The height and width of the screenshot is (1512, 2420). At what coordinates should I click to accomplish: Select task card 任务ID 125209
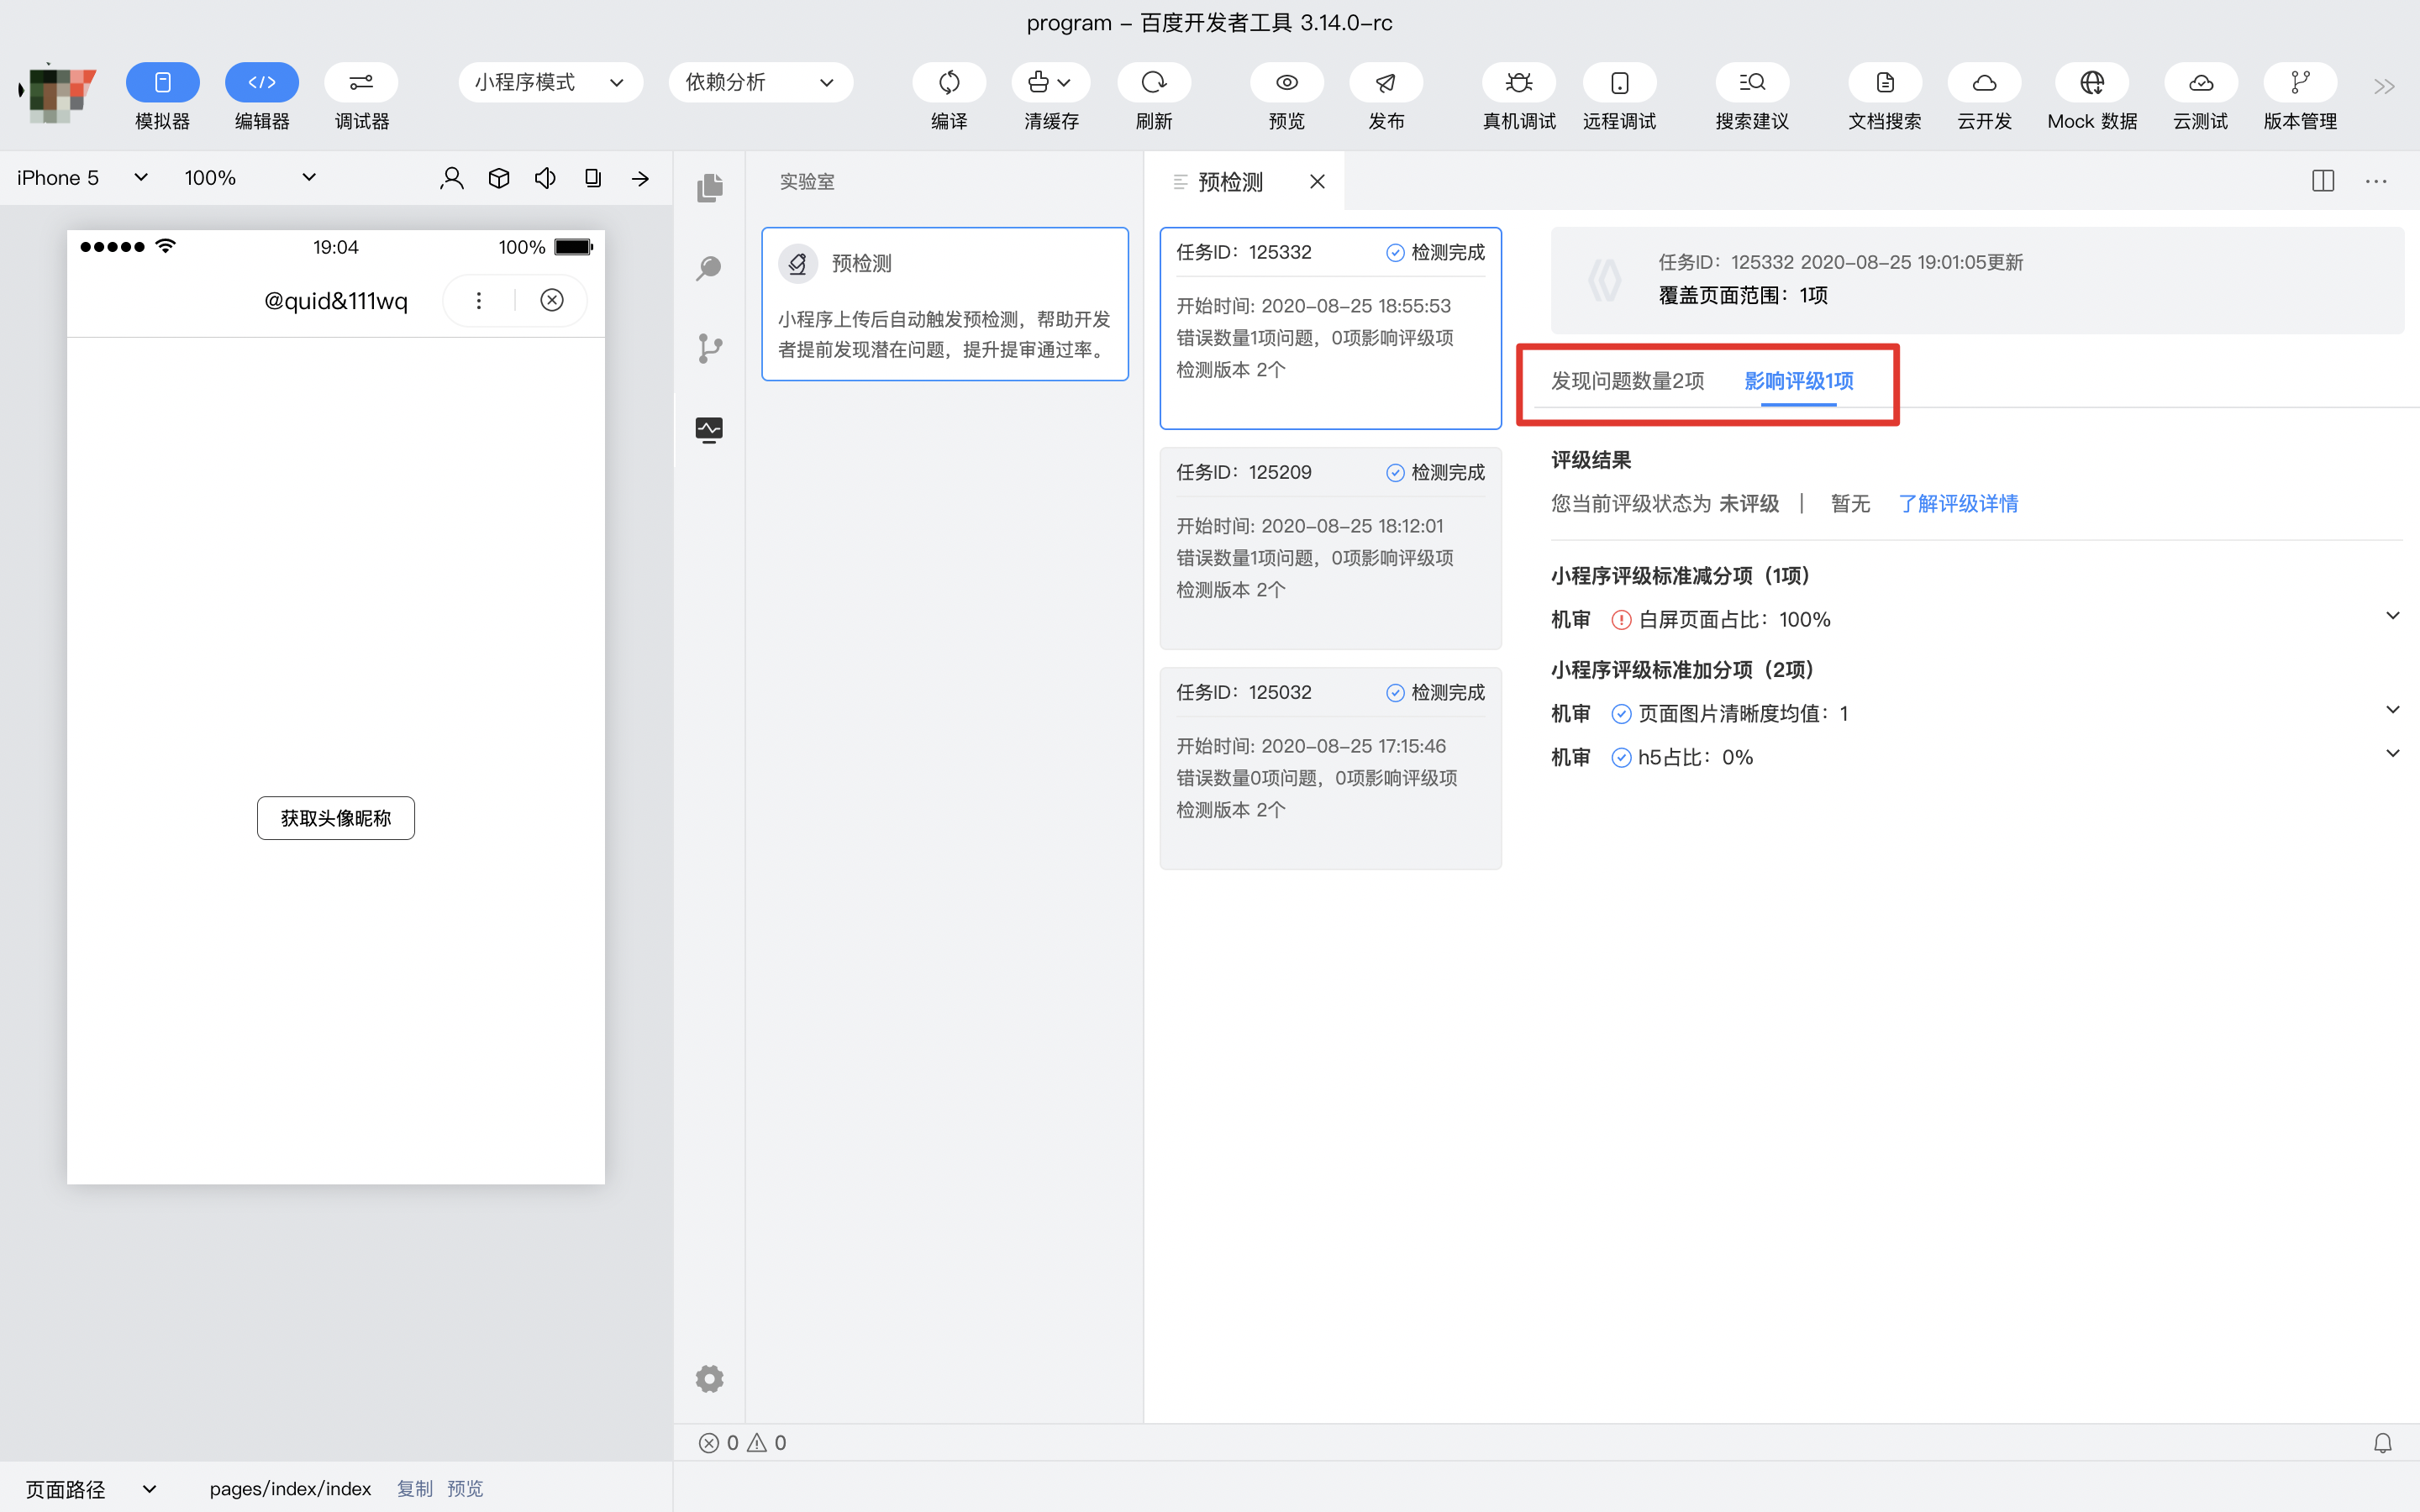1330,548
